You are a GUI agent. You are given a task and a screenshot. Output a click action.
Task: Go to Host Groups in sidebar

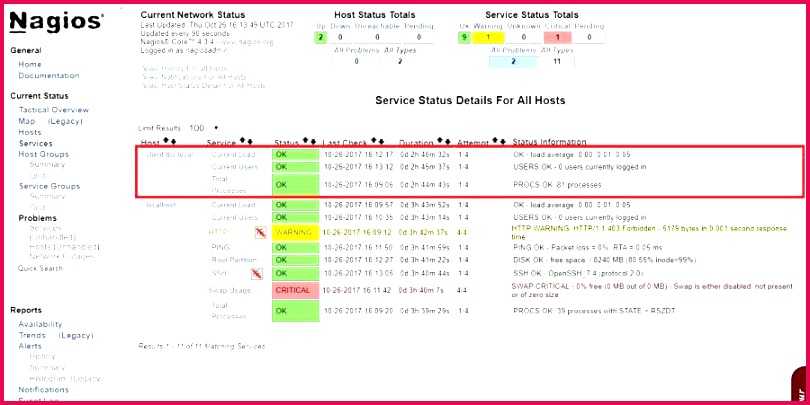pos(43,154)
